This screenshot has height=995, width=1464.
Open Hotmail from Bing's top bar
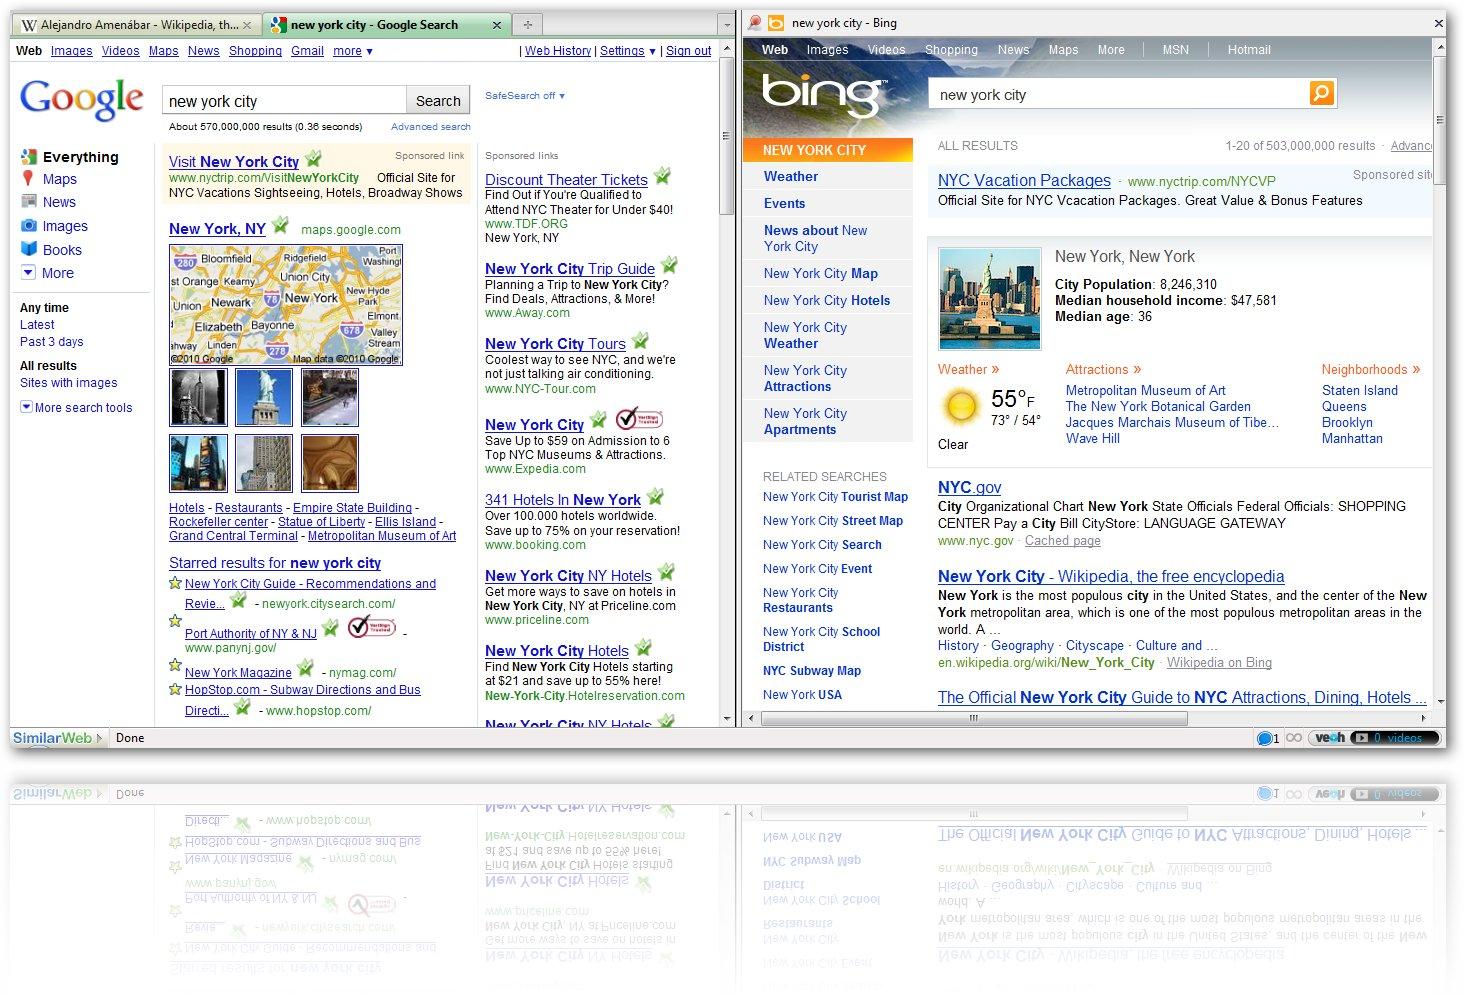(1249, 50)
